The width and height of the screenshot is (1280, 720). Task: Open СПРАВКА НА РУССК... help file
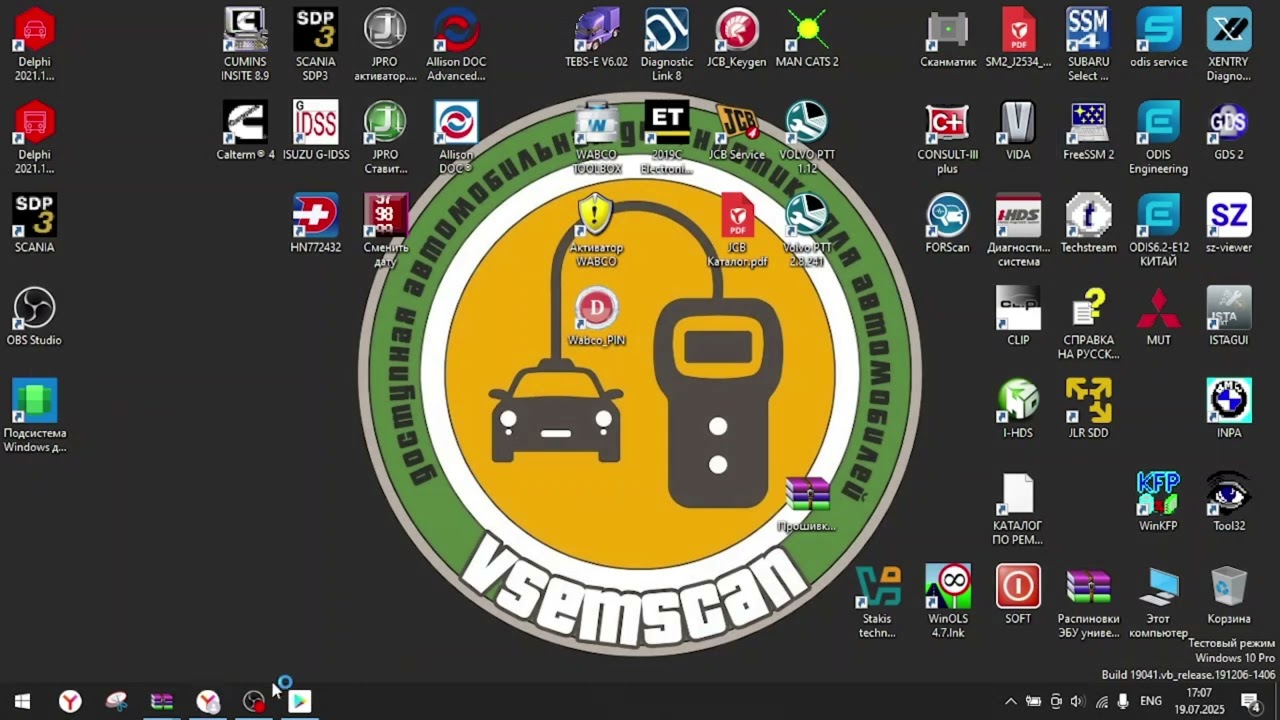(x=1088, y=323)
